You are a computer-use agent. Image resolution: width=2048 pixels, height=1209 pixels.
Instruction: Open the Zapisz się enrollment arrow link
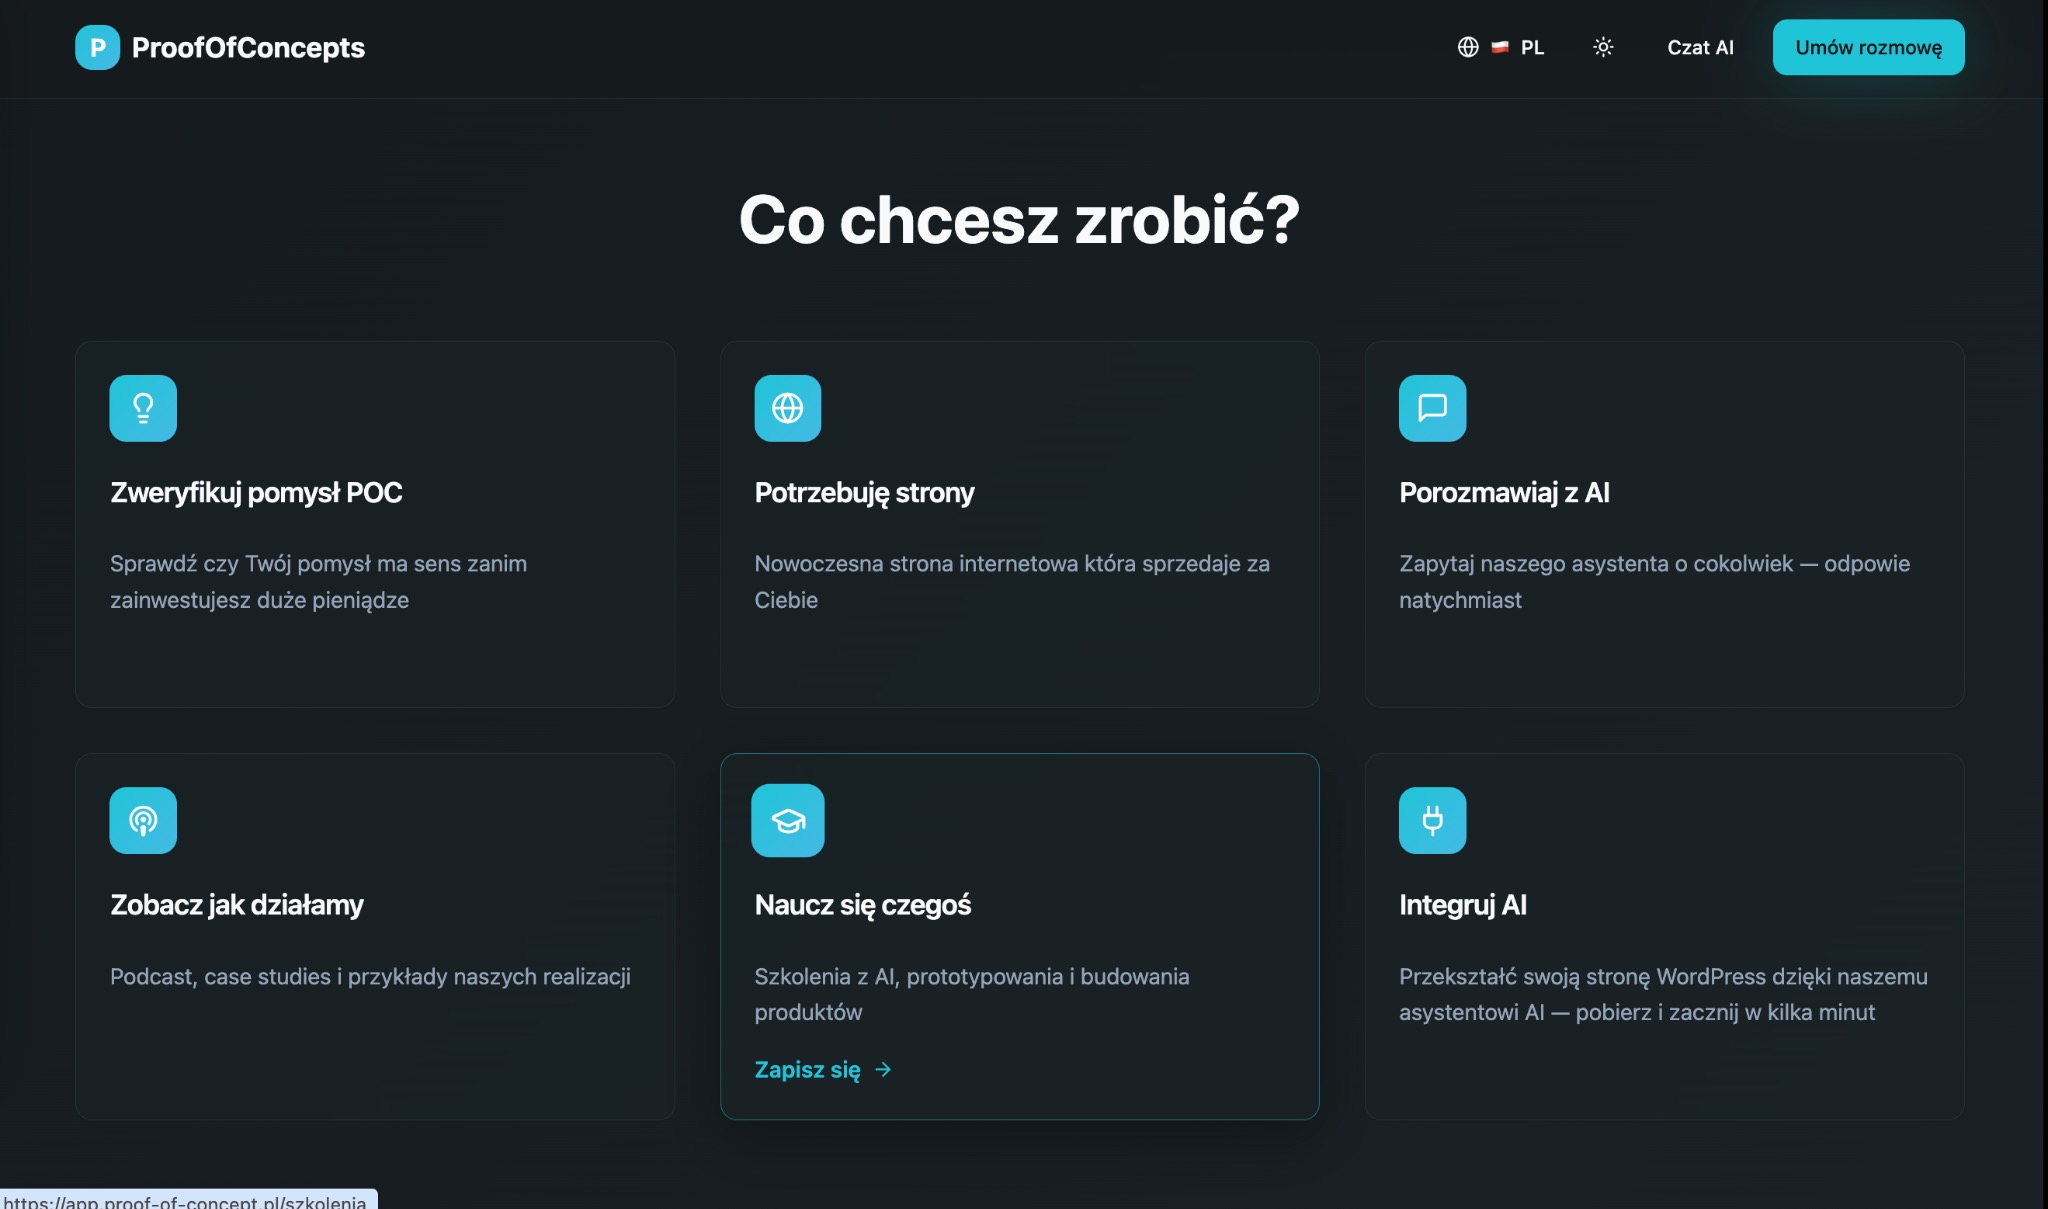click(884, 1069)
